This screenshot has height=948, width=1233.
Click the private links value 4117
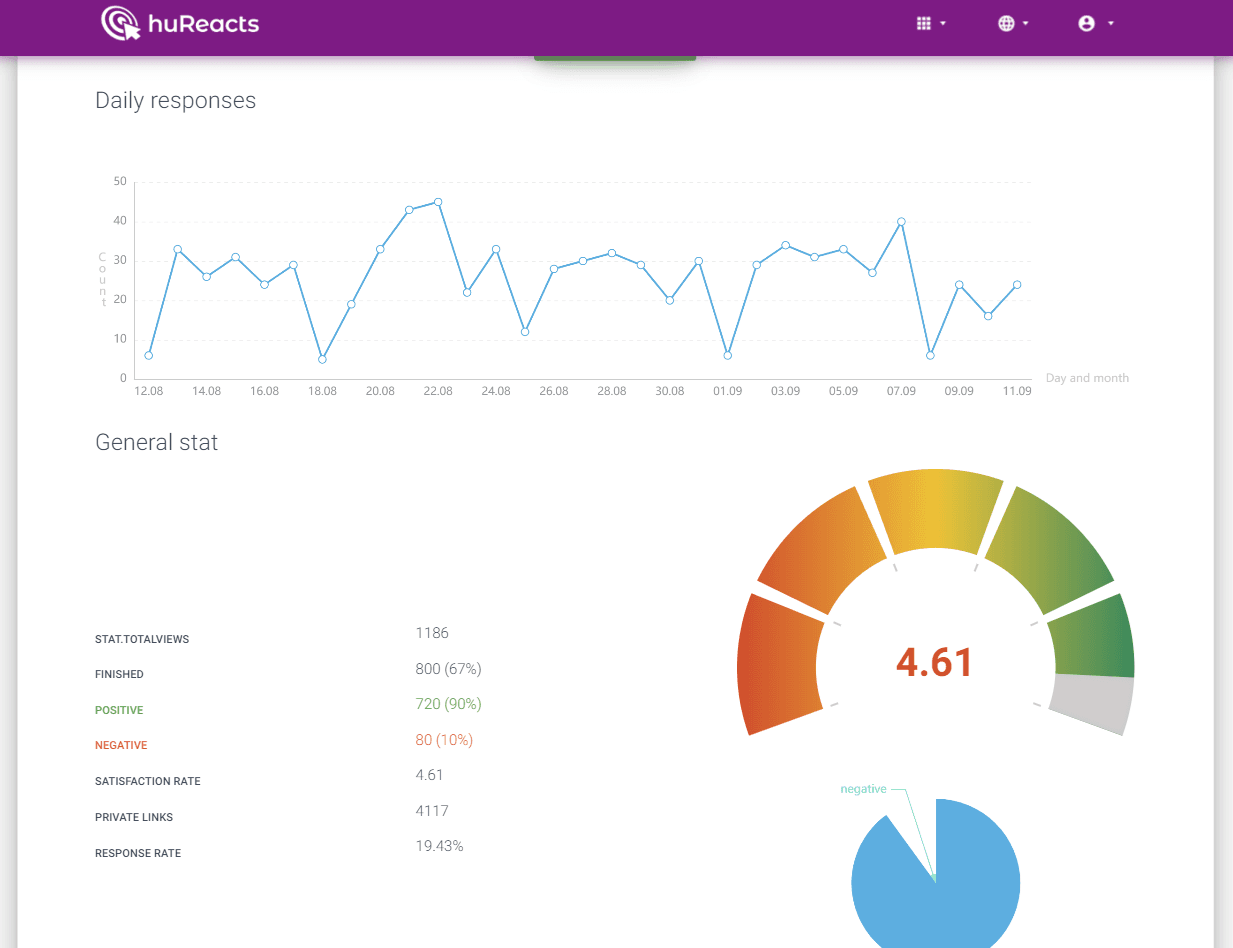(x=432, y=811)
